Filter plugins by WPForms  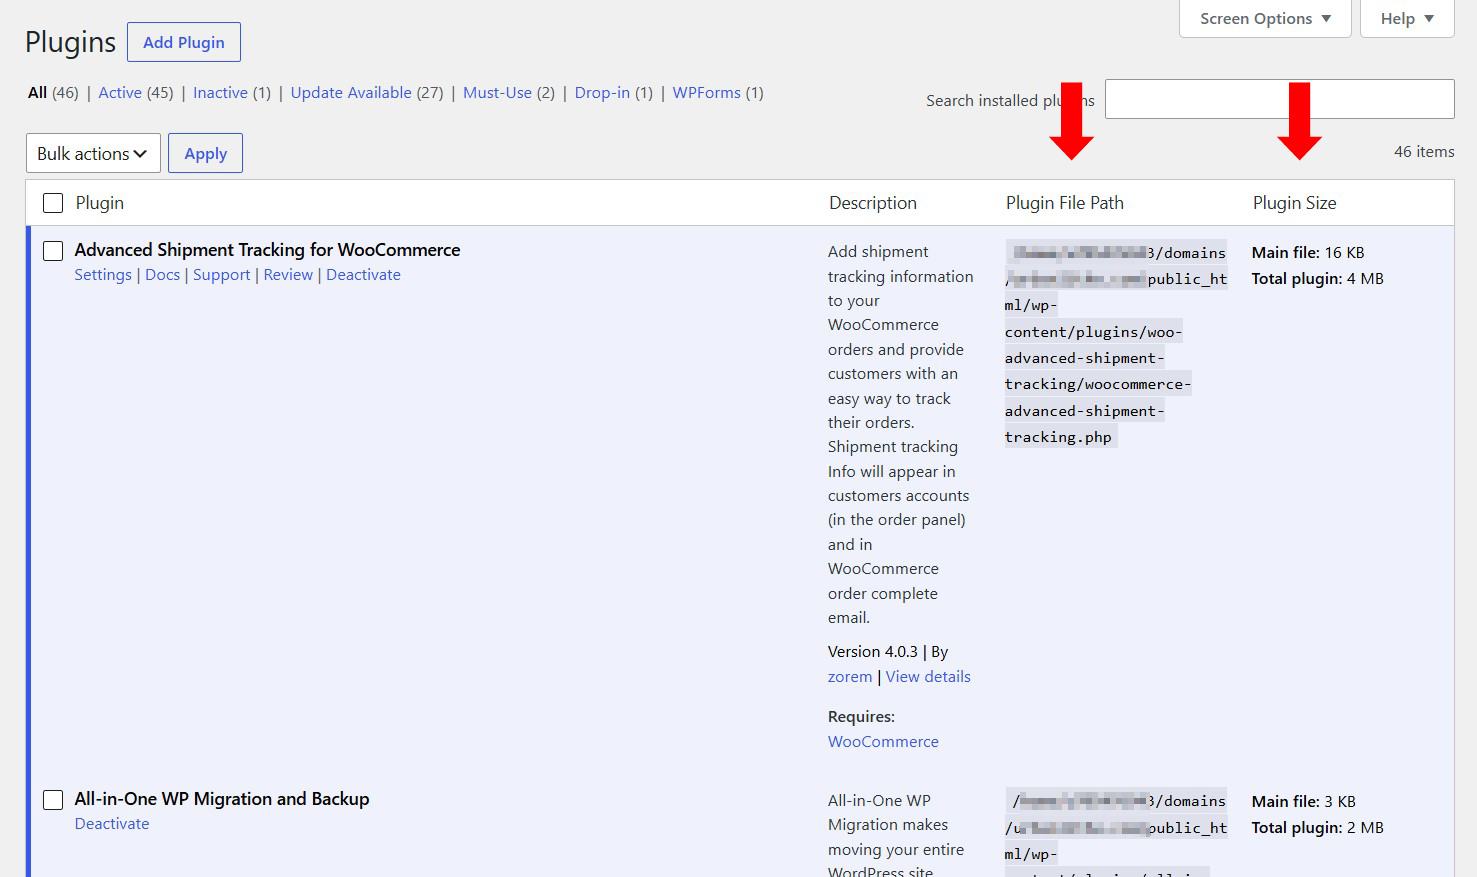tap(707, 93)
